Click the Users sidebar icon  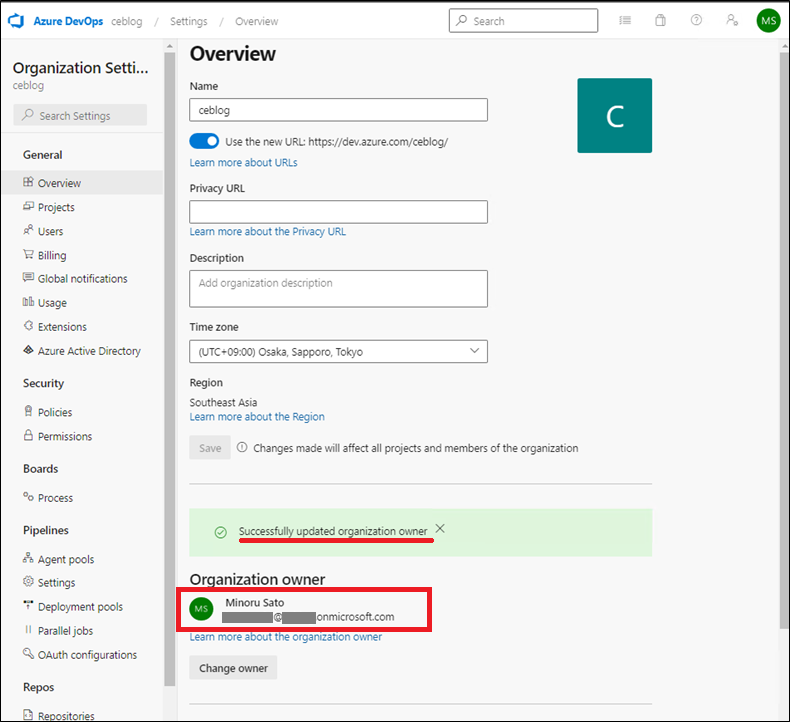pos(28,230)
